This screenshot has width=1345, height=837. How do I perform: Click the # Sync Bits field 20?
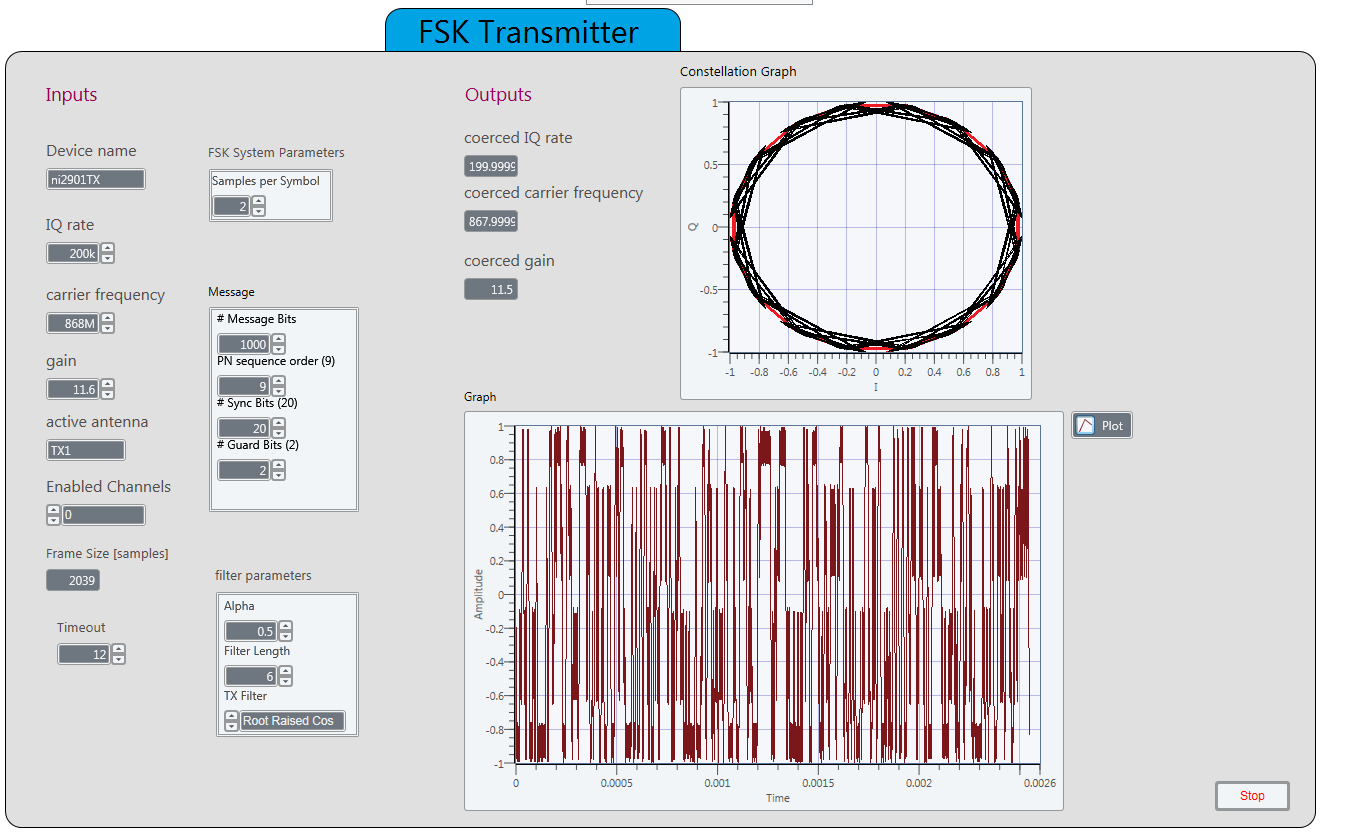tap(243, 428)
